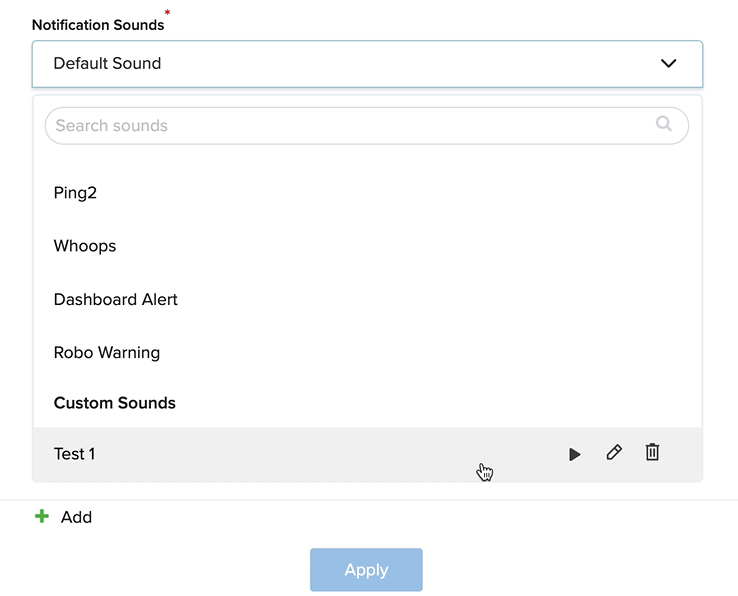The width and height of the screenshot is (738, 596).
Task: Apply the notification sound settings
Action: tap(366, 570)
